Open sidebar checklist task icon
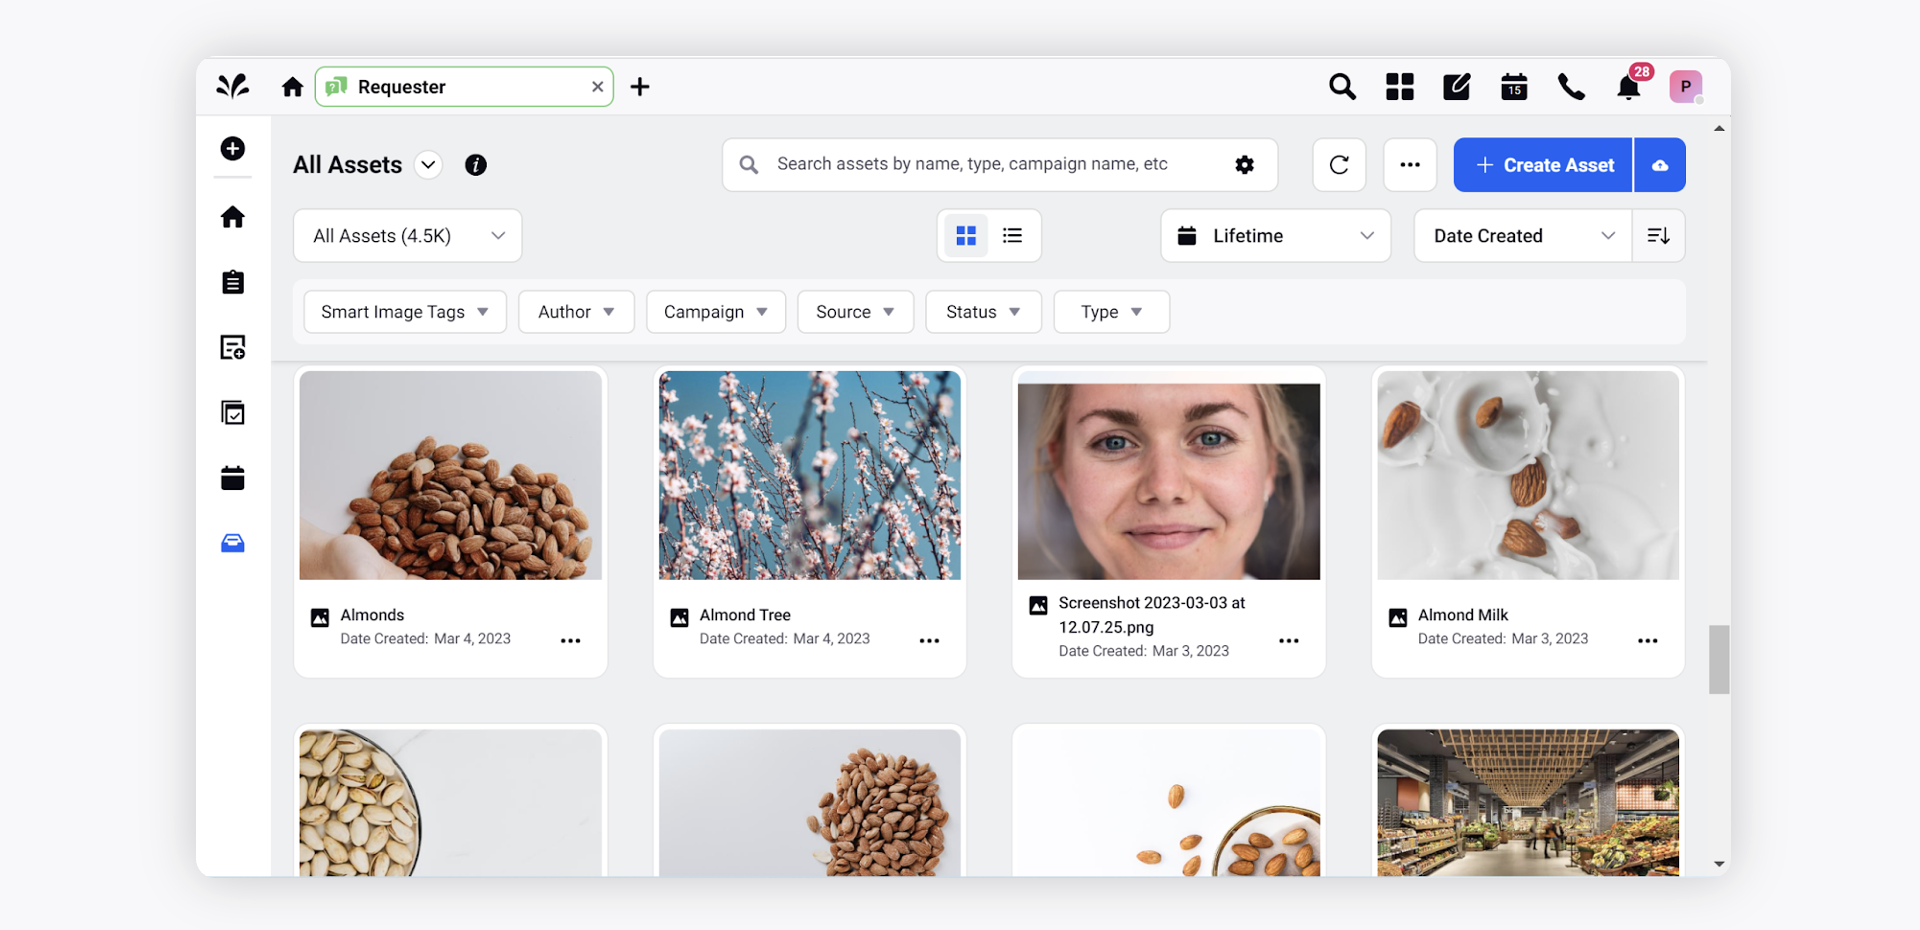The height and width of the screenshot is (930, 1920). [x=233, y=412]
